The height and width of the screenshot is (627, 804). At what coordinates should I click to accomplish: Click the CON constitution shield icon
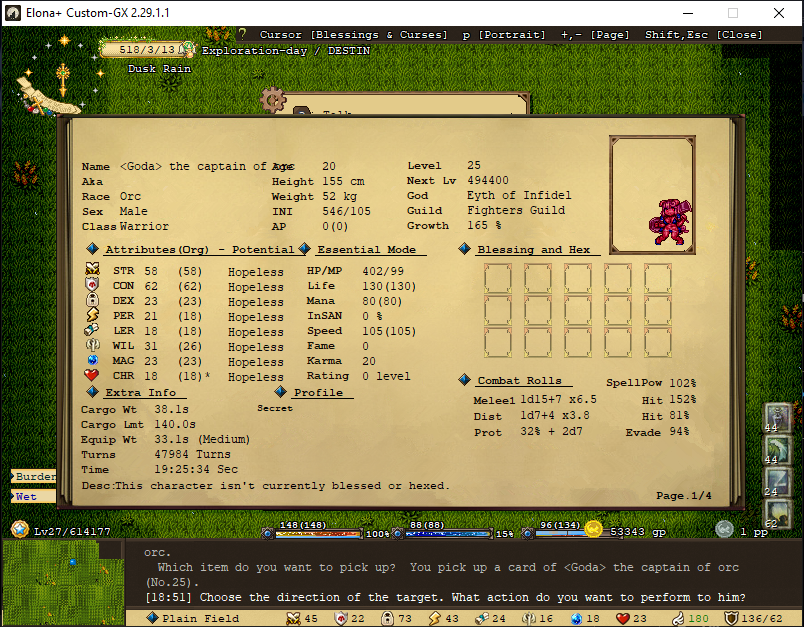(x=92, y=284)
